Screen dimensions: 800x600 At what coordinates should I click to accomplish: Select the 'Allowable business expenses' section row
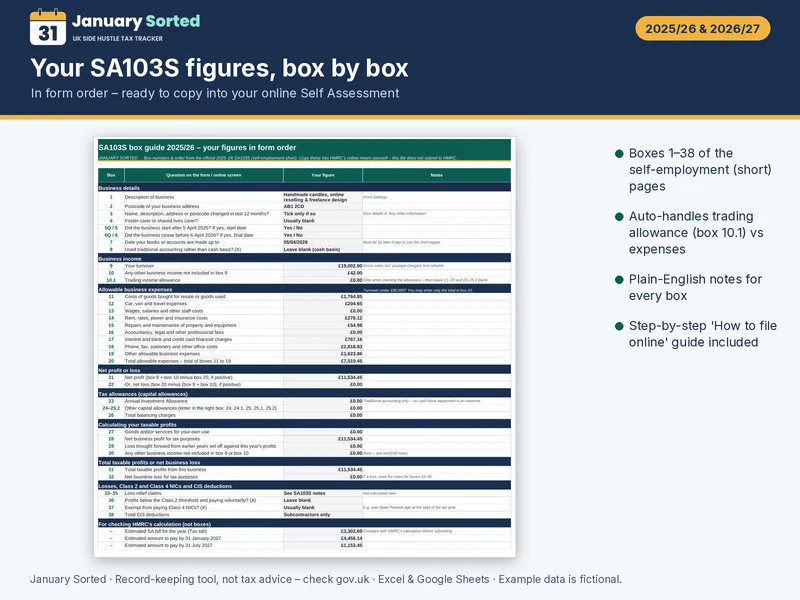click(x=304, y=289)
